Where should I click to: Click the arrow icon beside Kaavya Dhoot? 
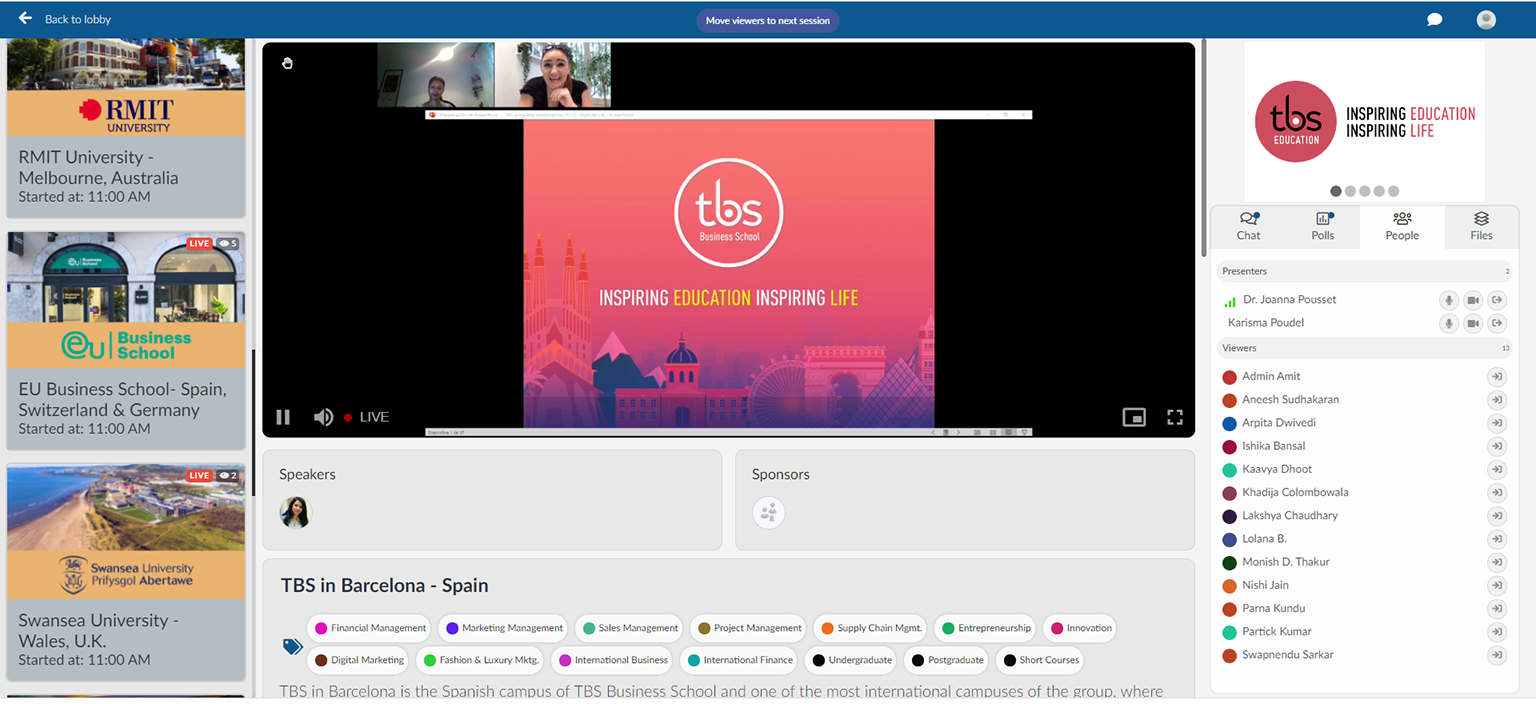click(x=1497, y=470)
